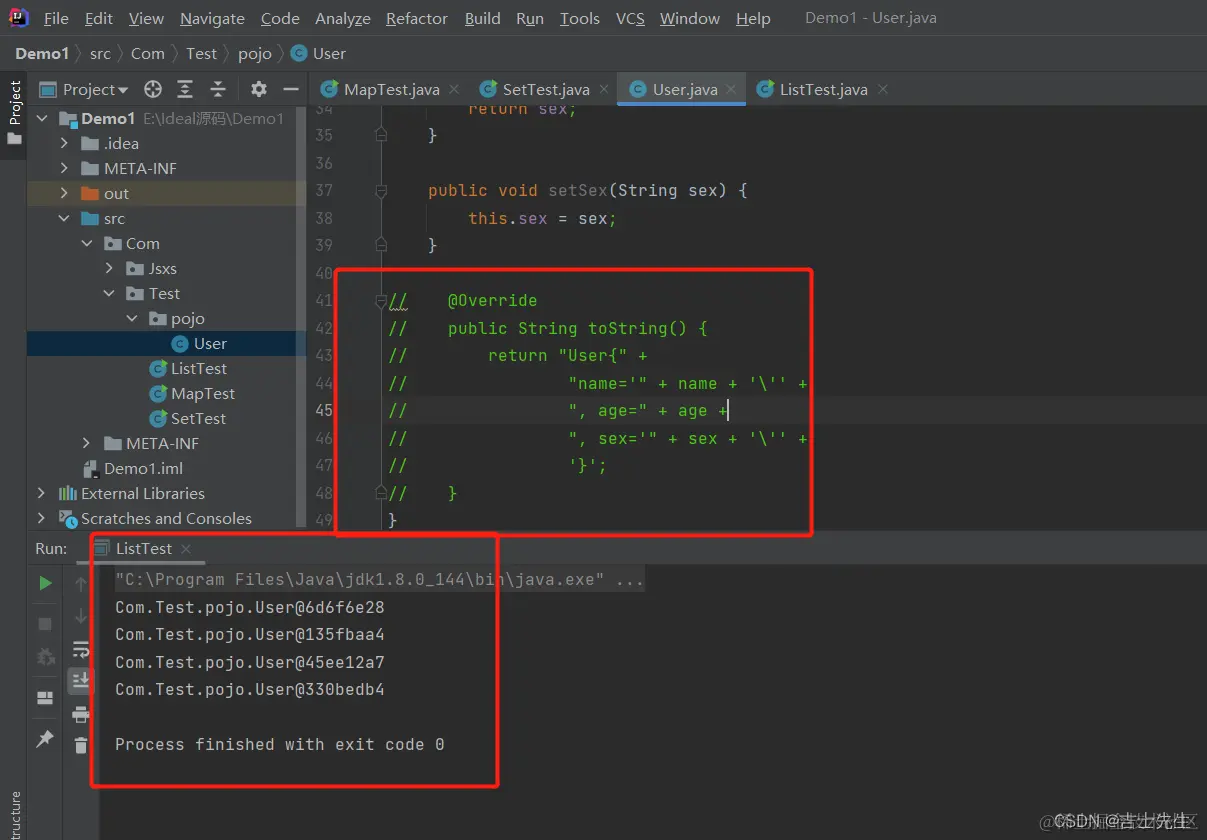Click the Restore Layout icon in Run panel
Screen dimensions: 1207x840
tap(45, 697)
